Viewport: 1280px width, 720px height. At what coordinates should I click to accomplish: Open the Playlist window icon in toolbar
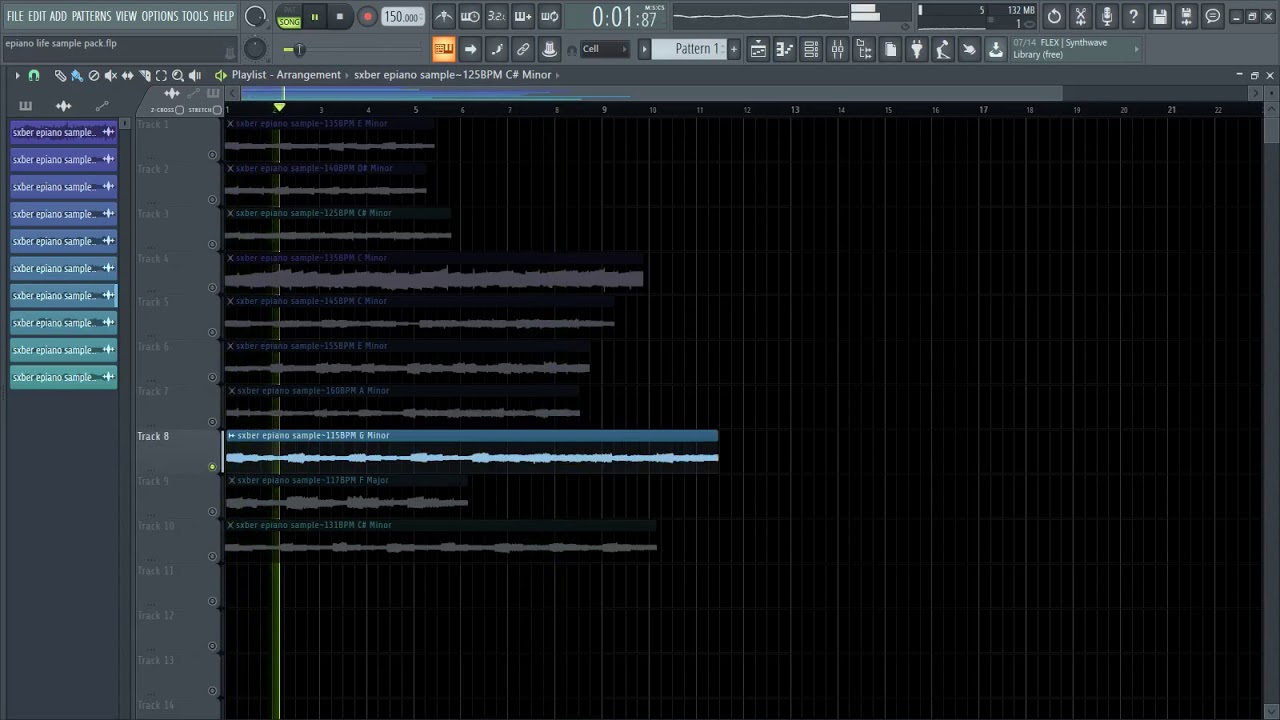[x=758, y=49]
